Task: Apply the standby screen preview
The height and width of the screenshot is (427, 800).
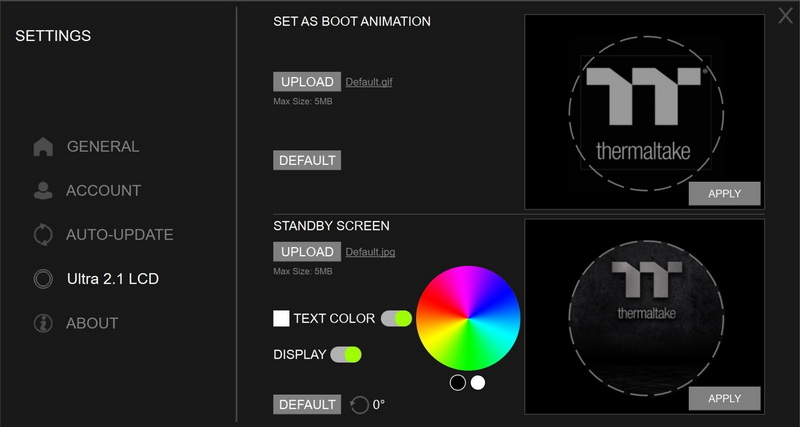Action: [724, 398]
